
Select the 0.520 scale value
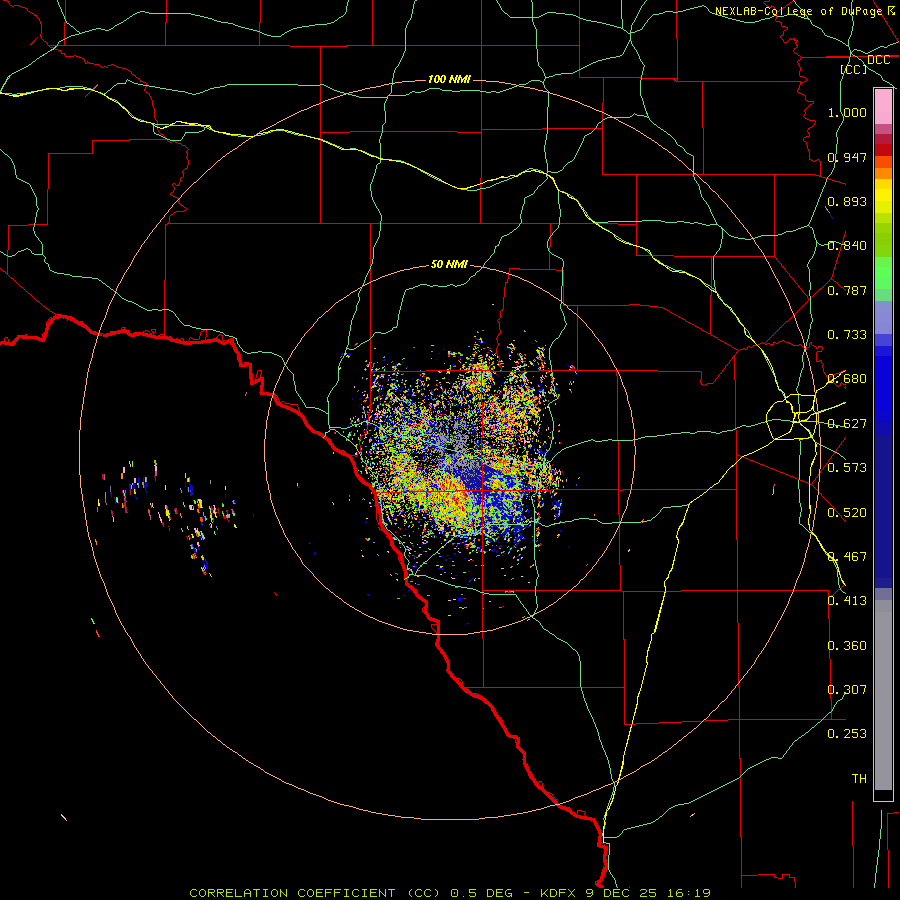847,513
